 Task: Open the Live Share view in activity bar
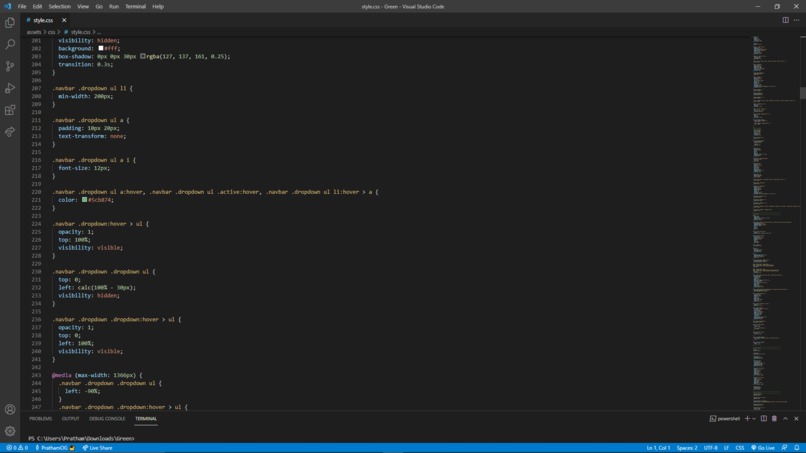click(x=10, y=132)
